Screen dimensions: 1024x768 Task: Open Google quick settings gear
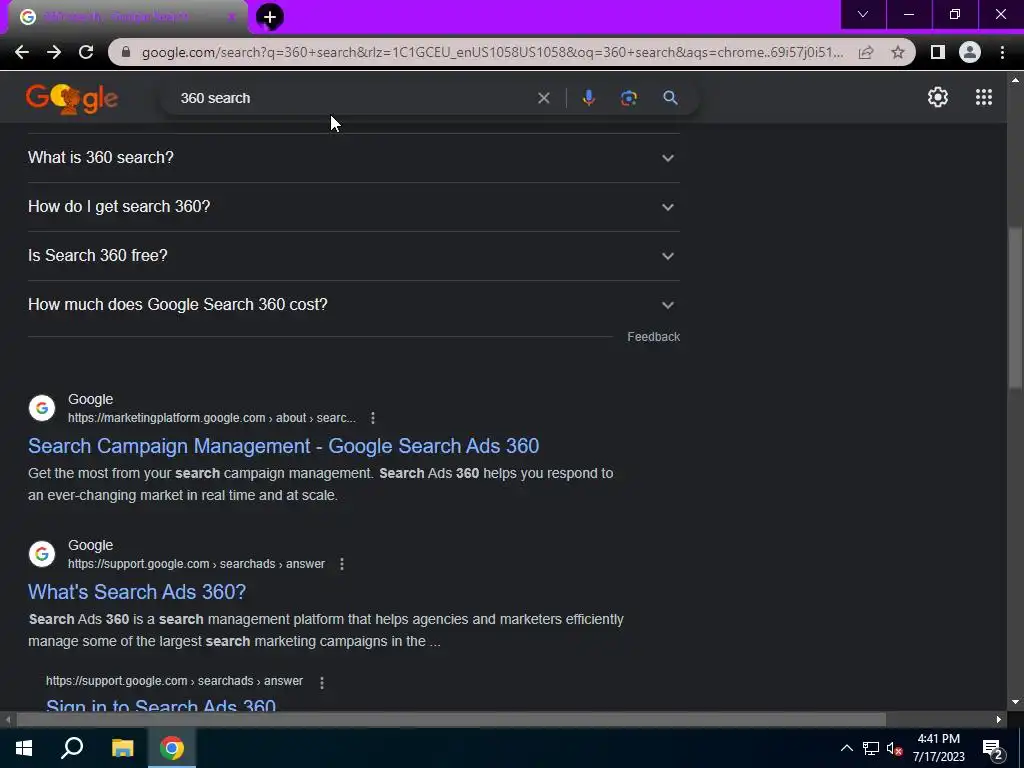pyautogui.click(x=938, y=97)
